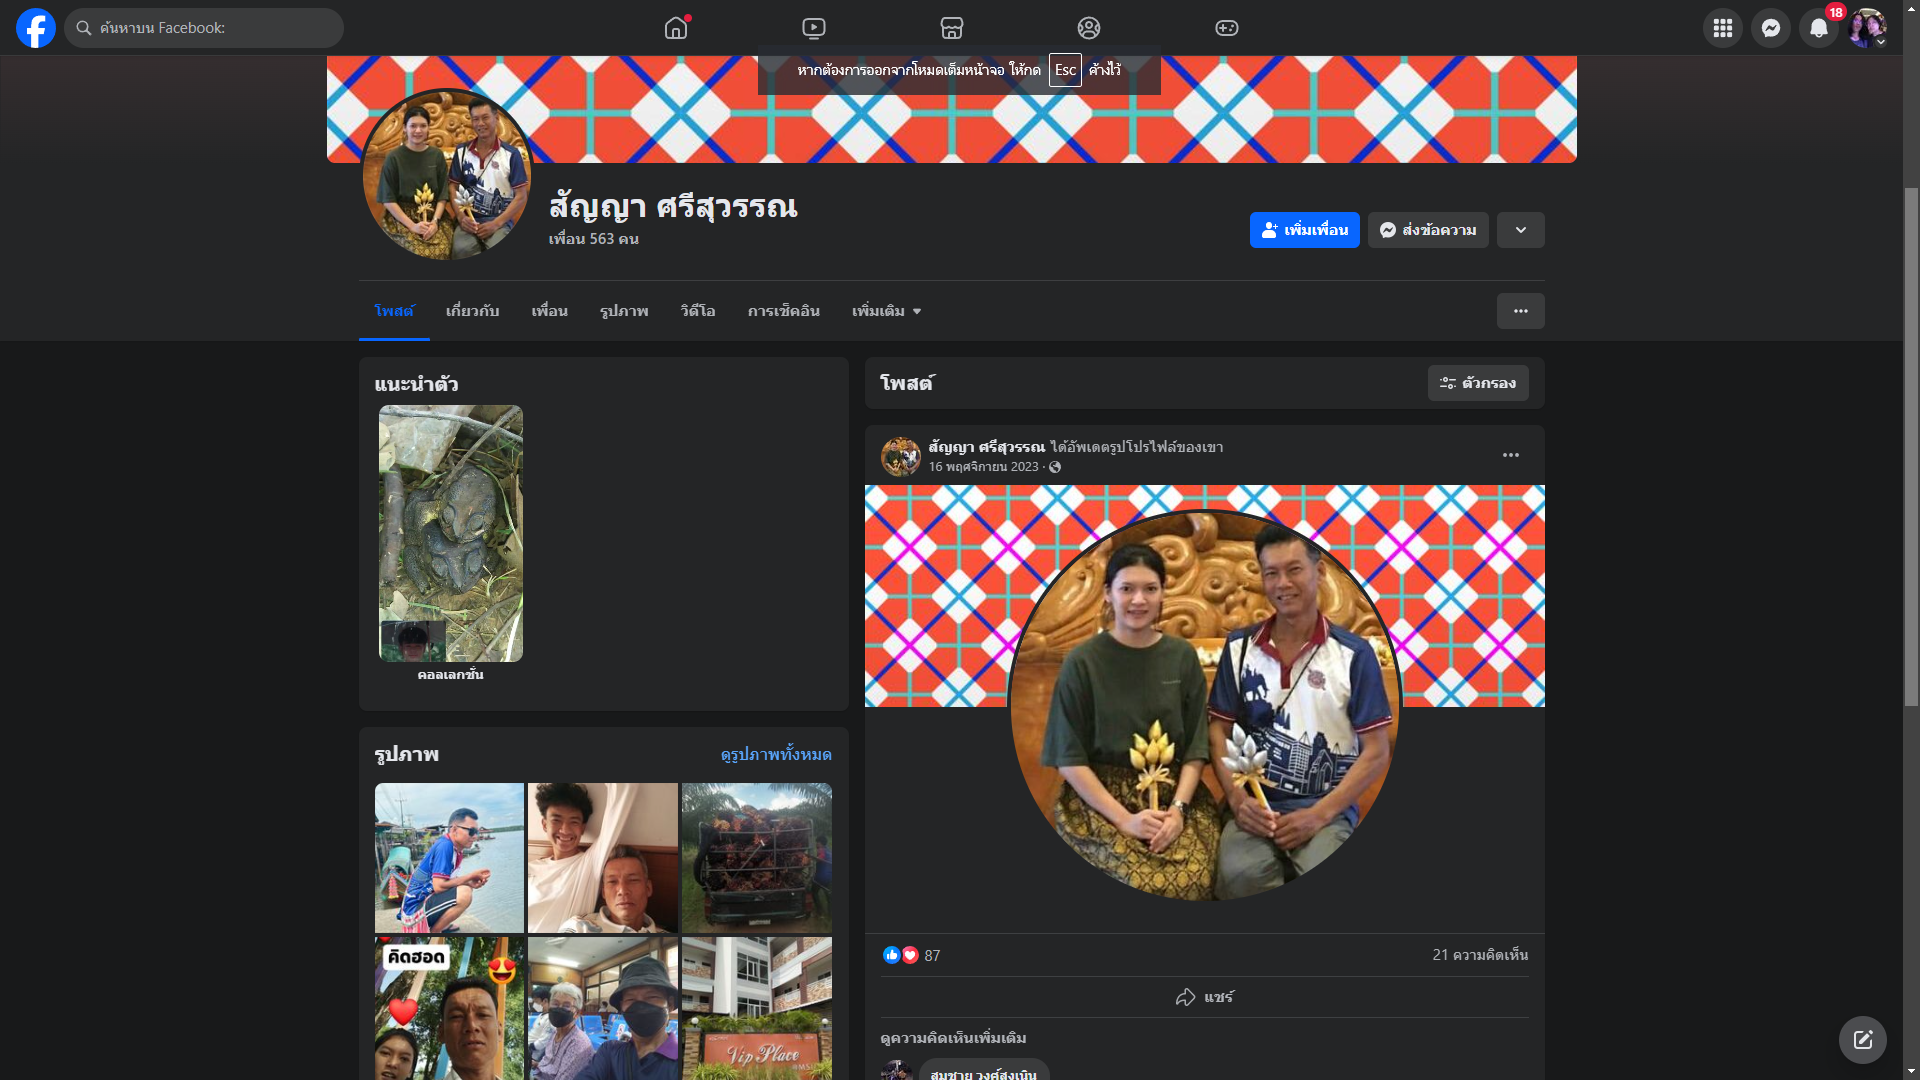Open Messenger chats icon
Screen dimensions: 1920x1080
coord(1771,28)
